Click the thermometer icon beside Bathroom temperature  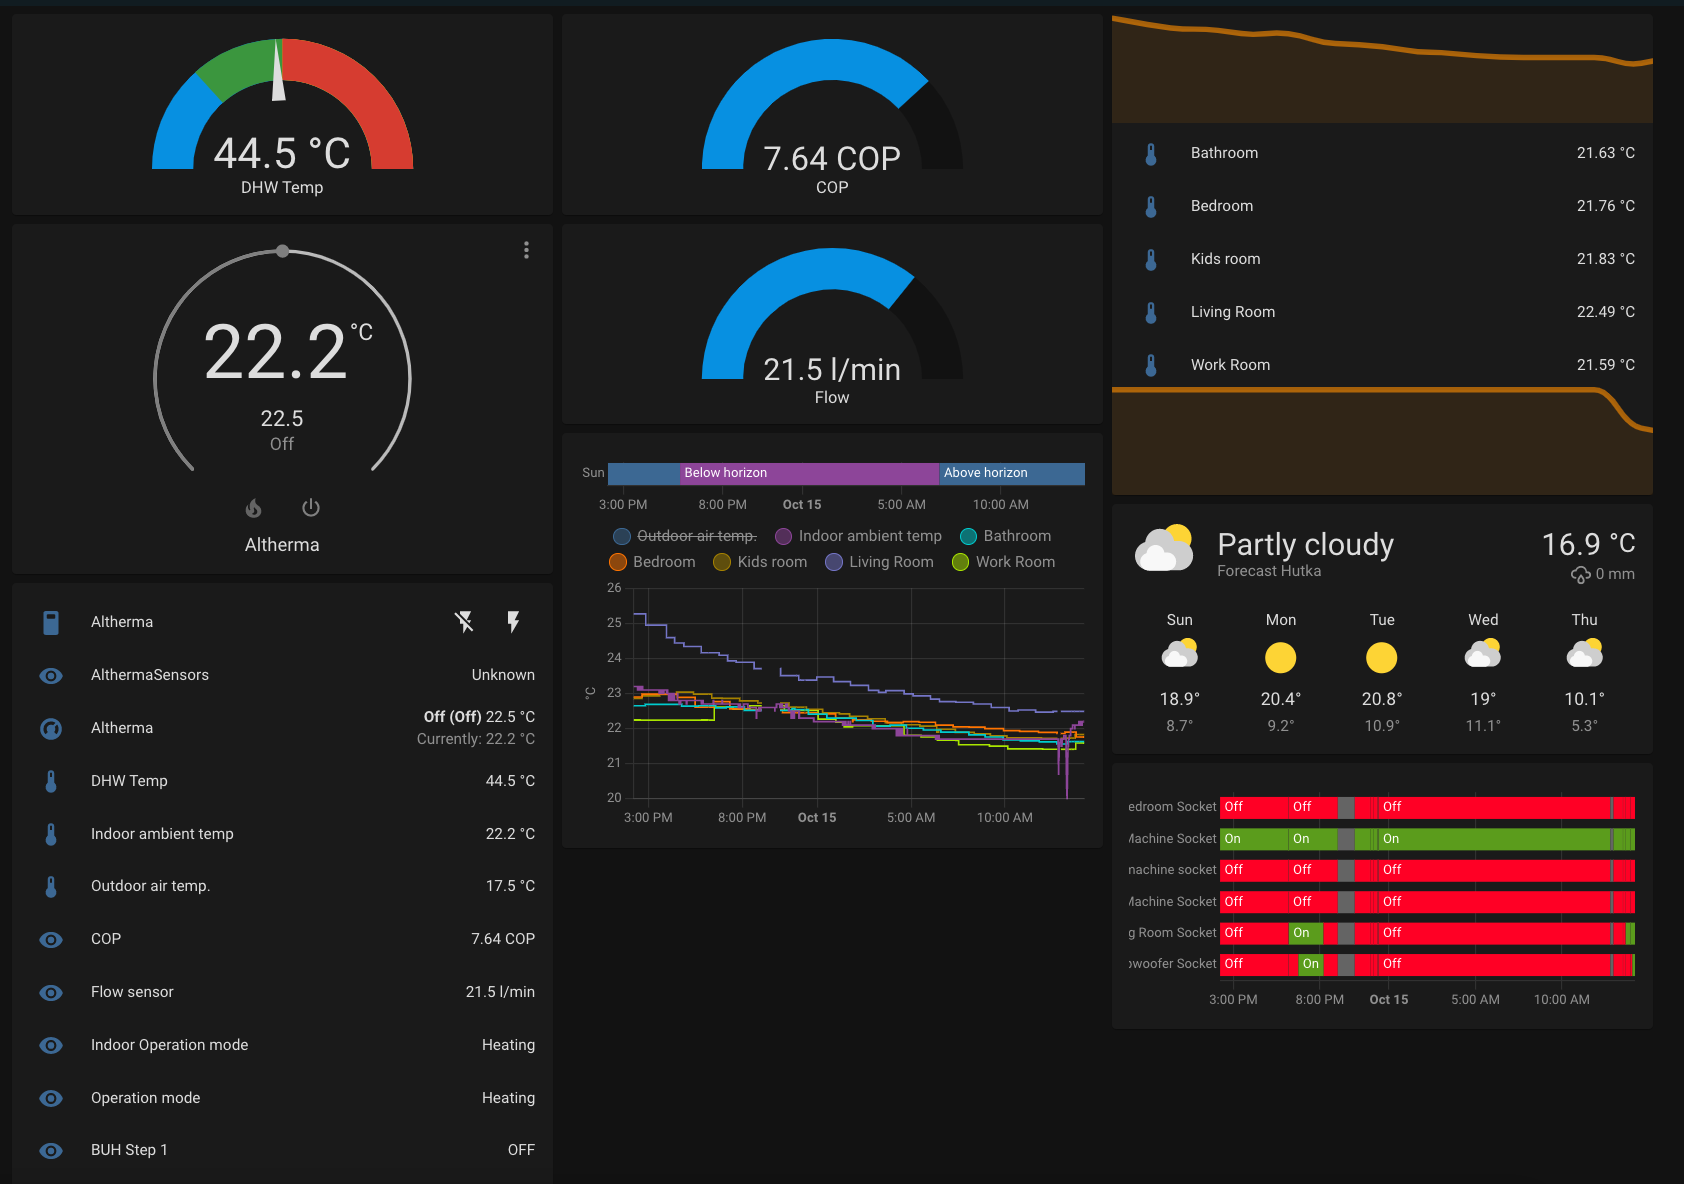pyautogui.click(x=1151, y=153)
